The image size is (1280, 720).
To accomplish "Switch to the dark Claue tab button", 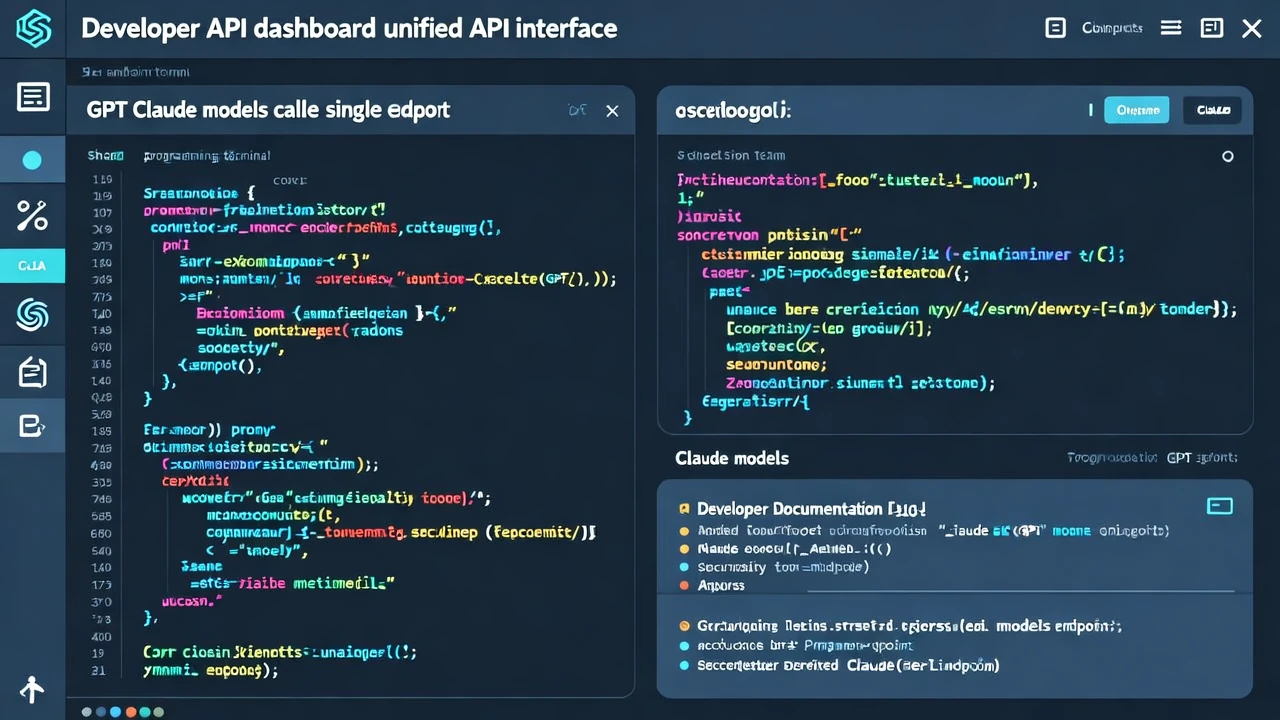I will [x=1212, y=110].
